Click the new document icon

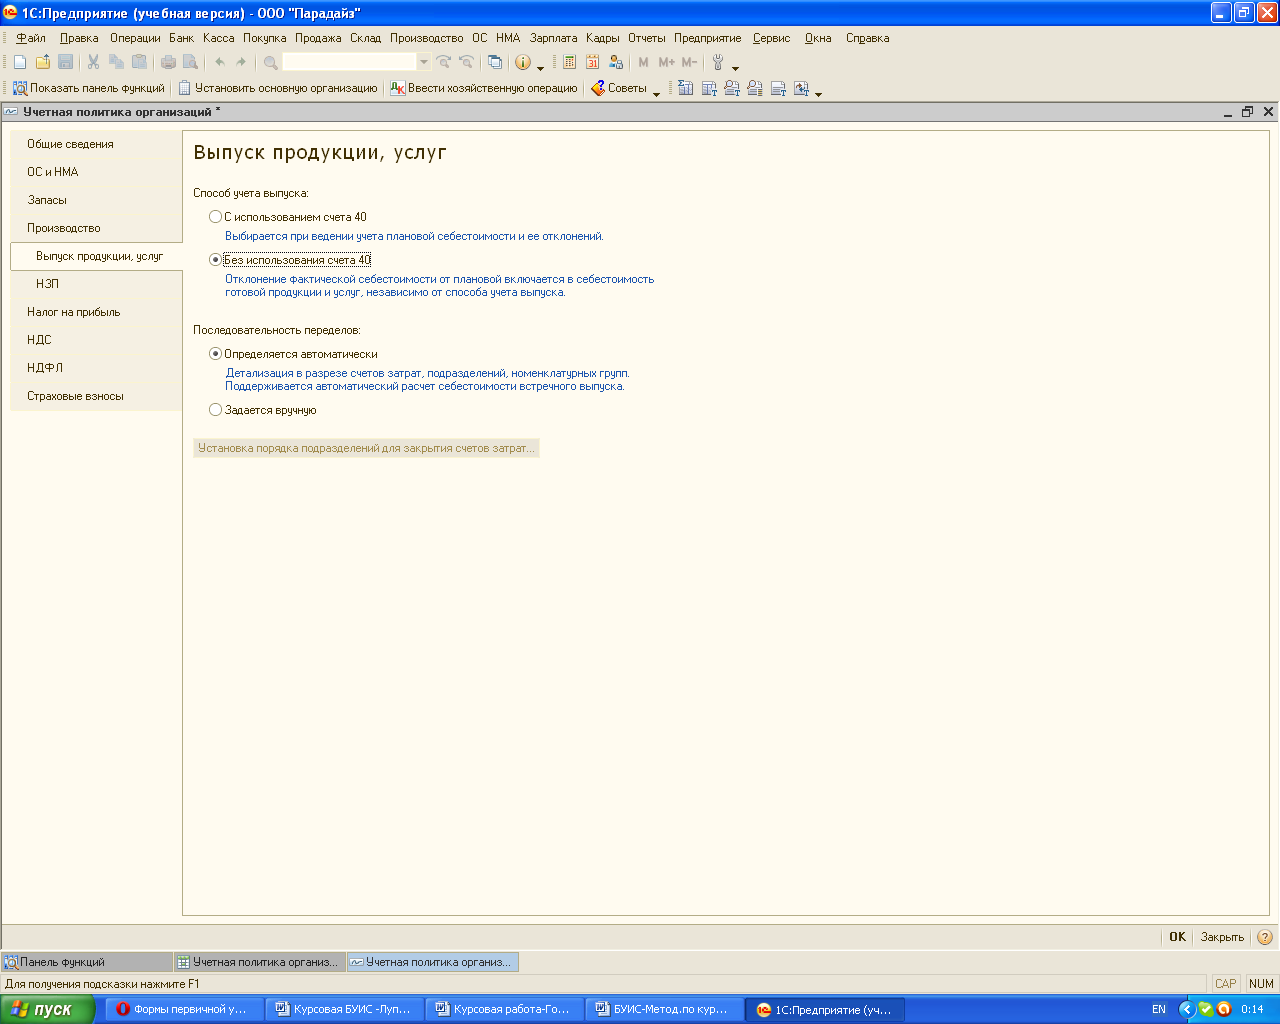(x=20, y=62)
